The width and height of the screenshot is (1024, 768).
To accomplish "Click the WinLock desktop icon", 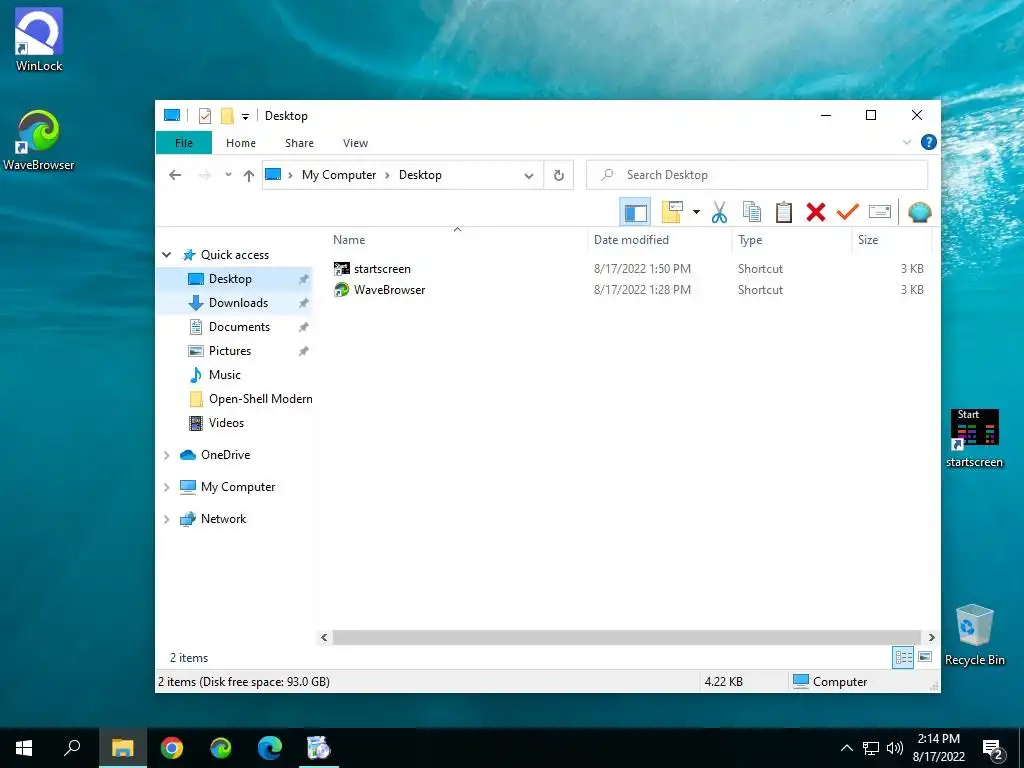I will click(x=39, y=40).
